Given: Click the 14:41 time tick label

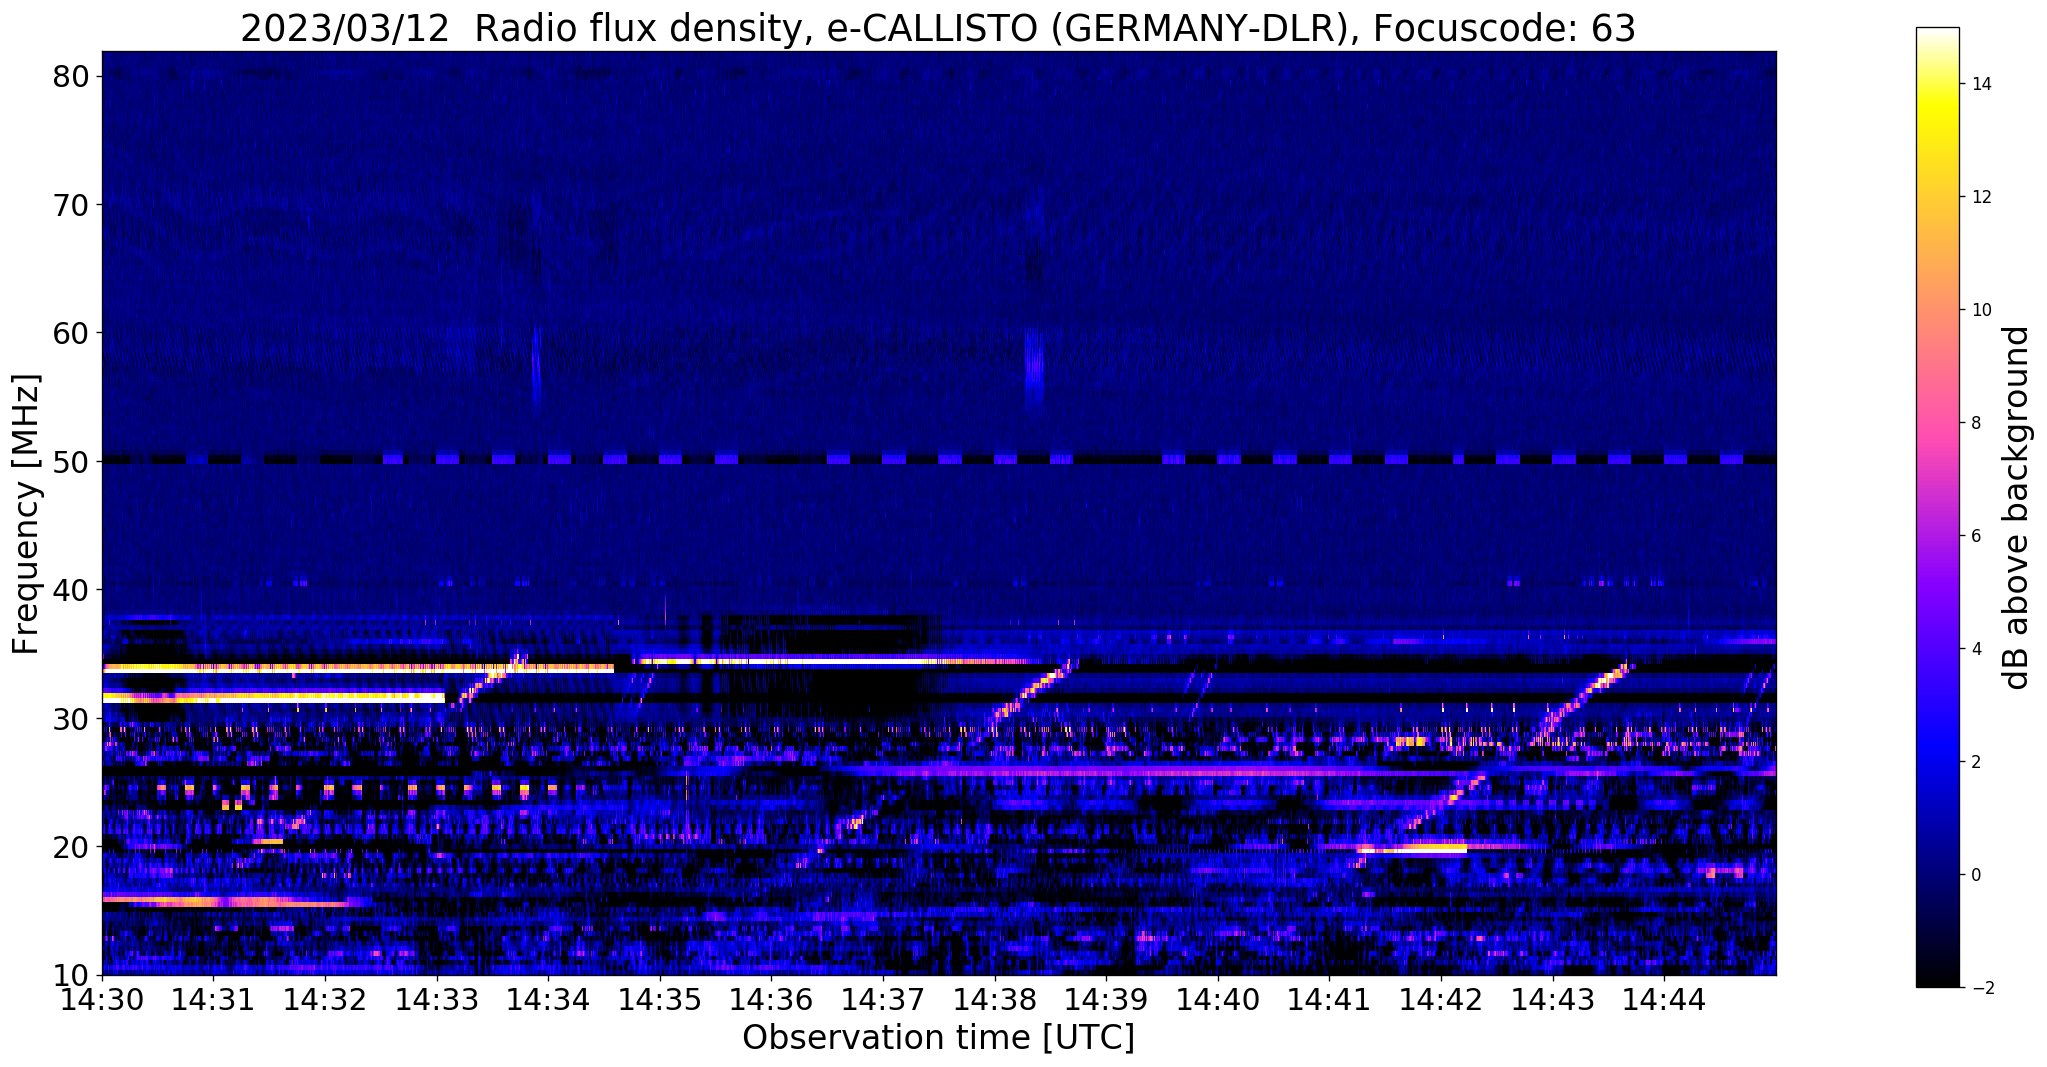Looking at the screenshot, I should coord(1330,1000).
